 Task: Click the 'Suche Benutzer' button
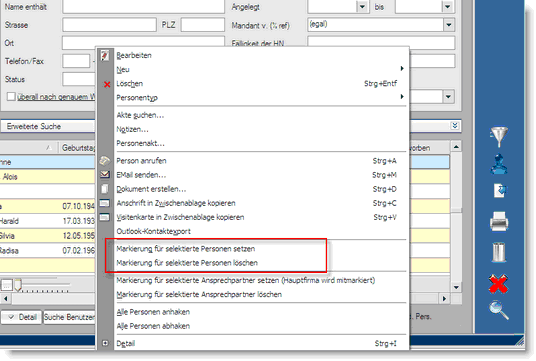click(x=69, y=317)
